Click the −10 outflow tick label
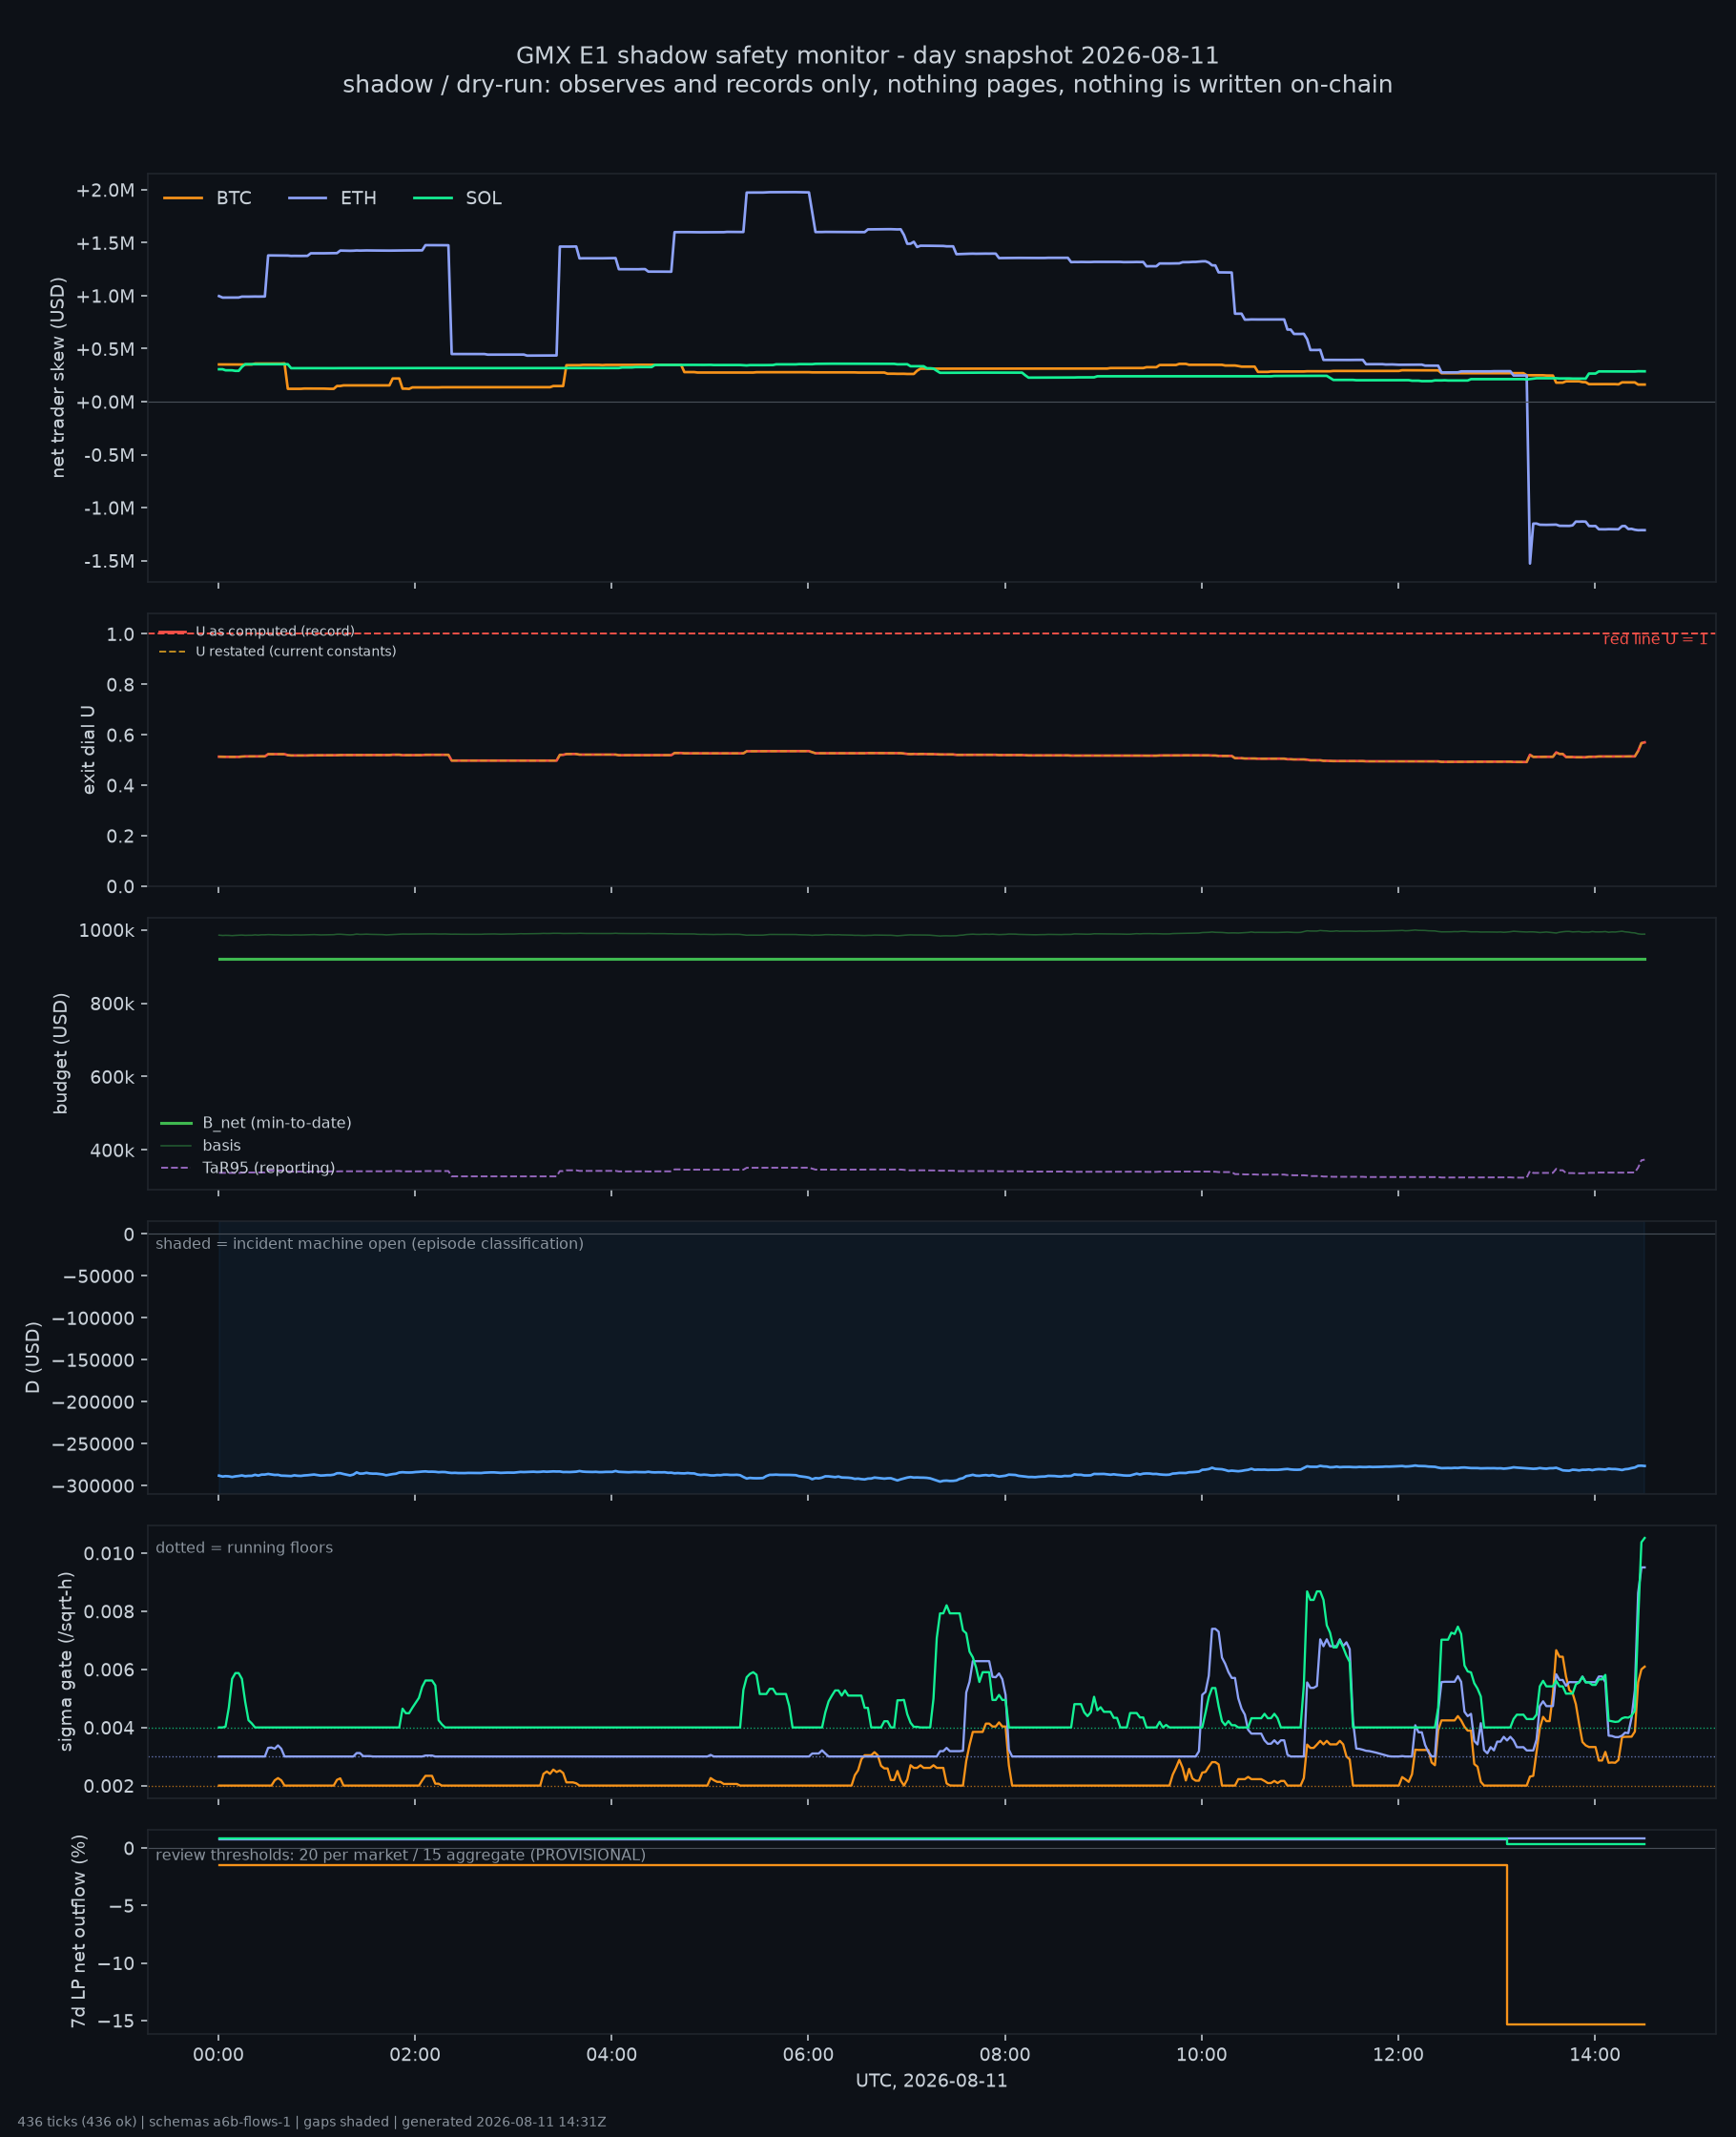Image resolution: width=1736 pixels, height=2137 pixels. 116,1963
